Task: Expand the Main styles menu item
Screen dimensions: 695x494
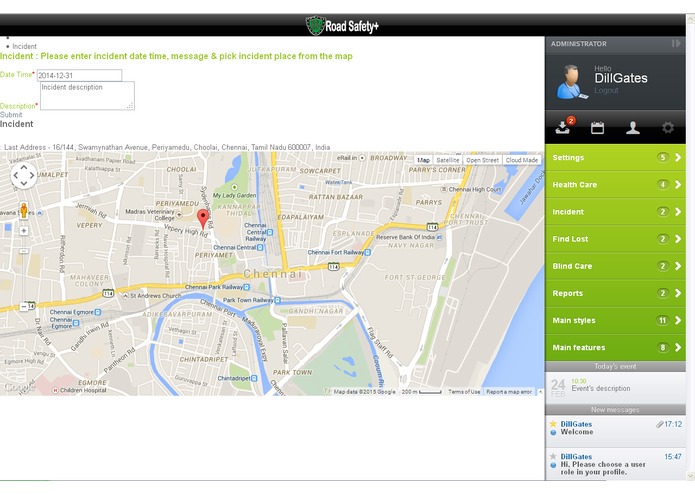Action: tap(615, 320)
